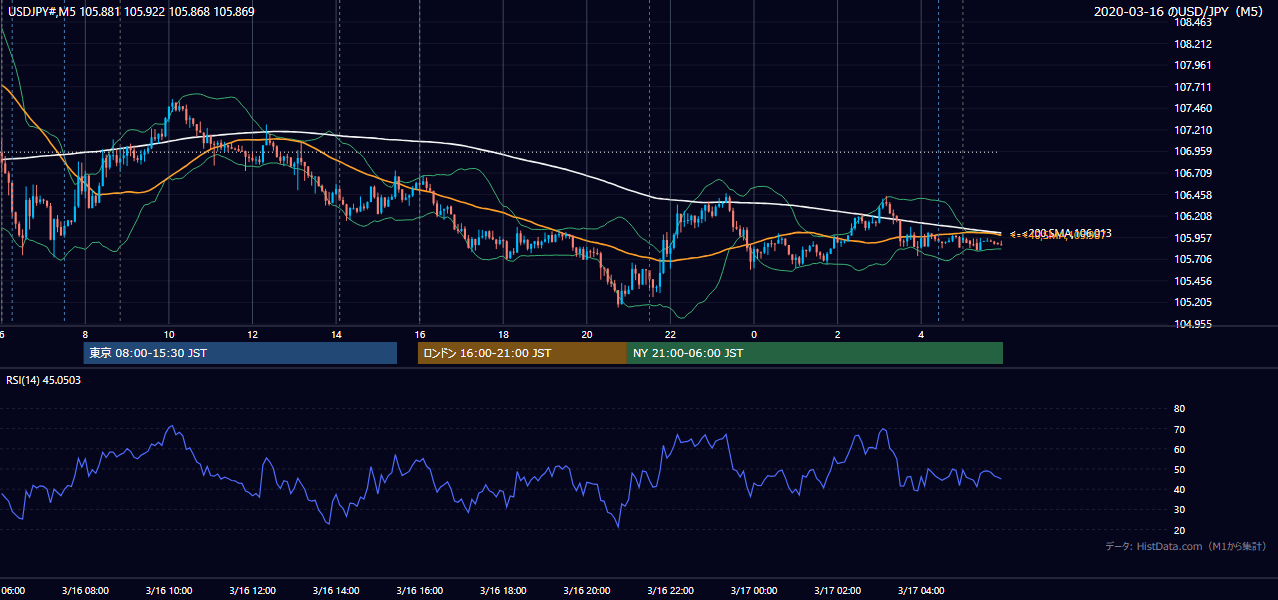Select the 107.961 price axis label
This screenshot has width=1278, height=600.
(x=1194, y=66)
